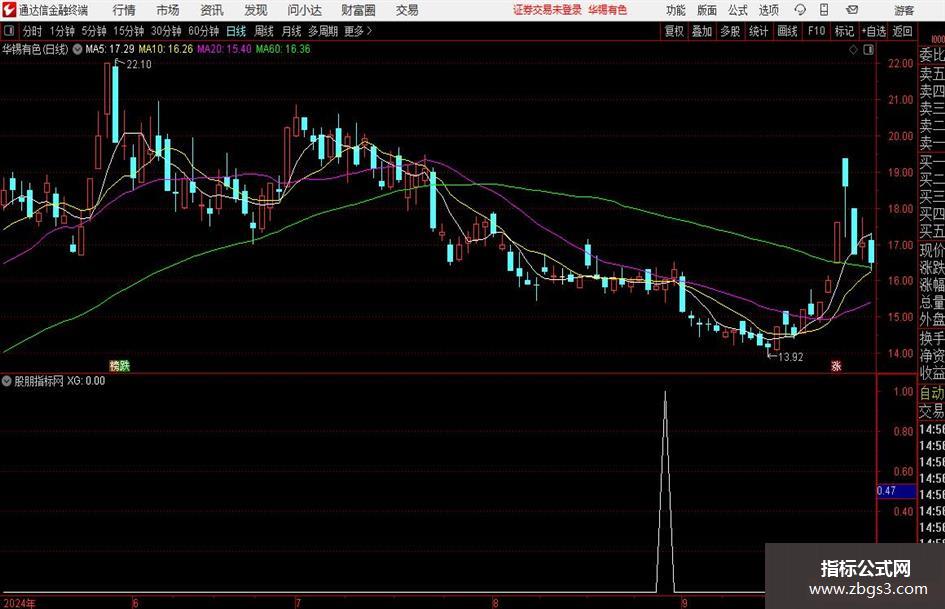Select the 日线 daily chart tab
This screenshot has height=609, width=945.
click(x=236, y=31)
